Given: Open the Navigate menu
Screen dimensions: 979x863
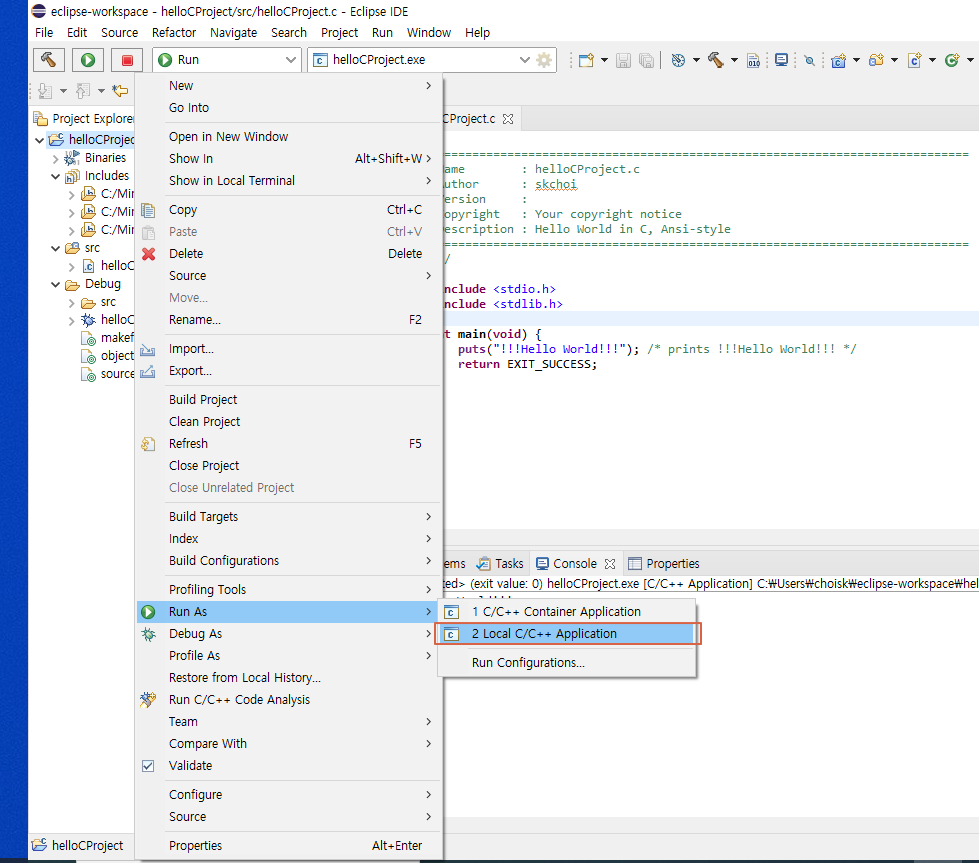Looking at the screenshot, I should (234, 32).
